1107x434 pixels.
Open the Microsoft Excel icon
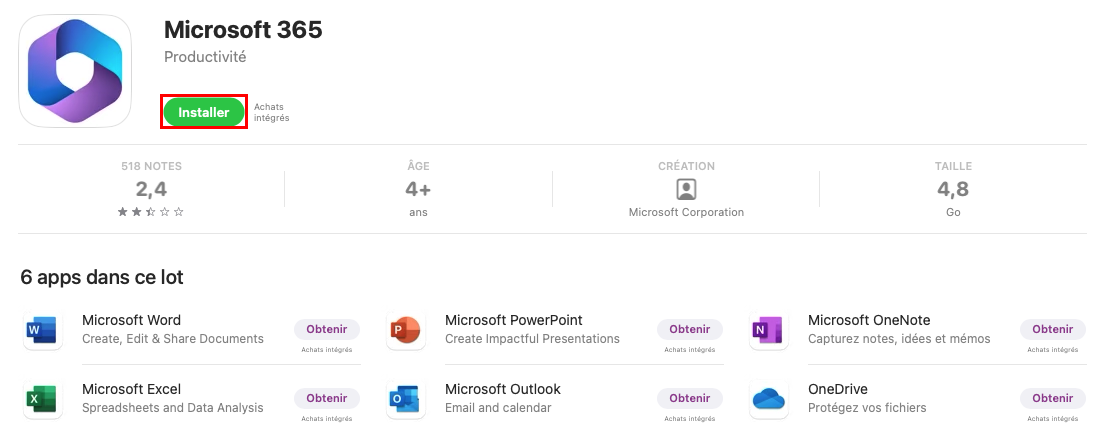[42, 399]
